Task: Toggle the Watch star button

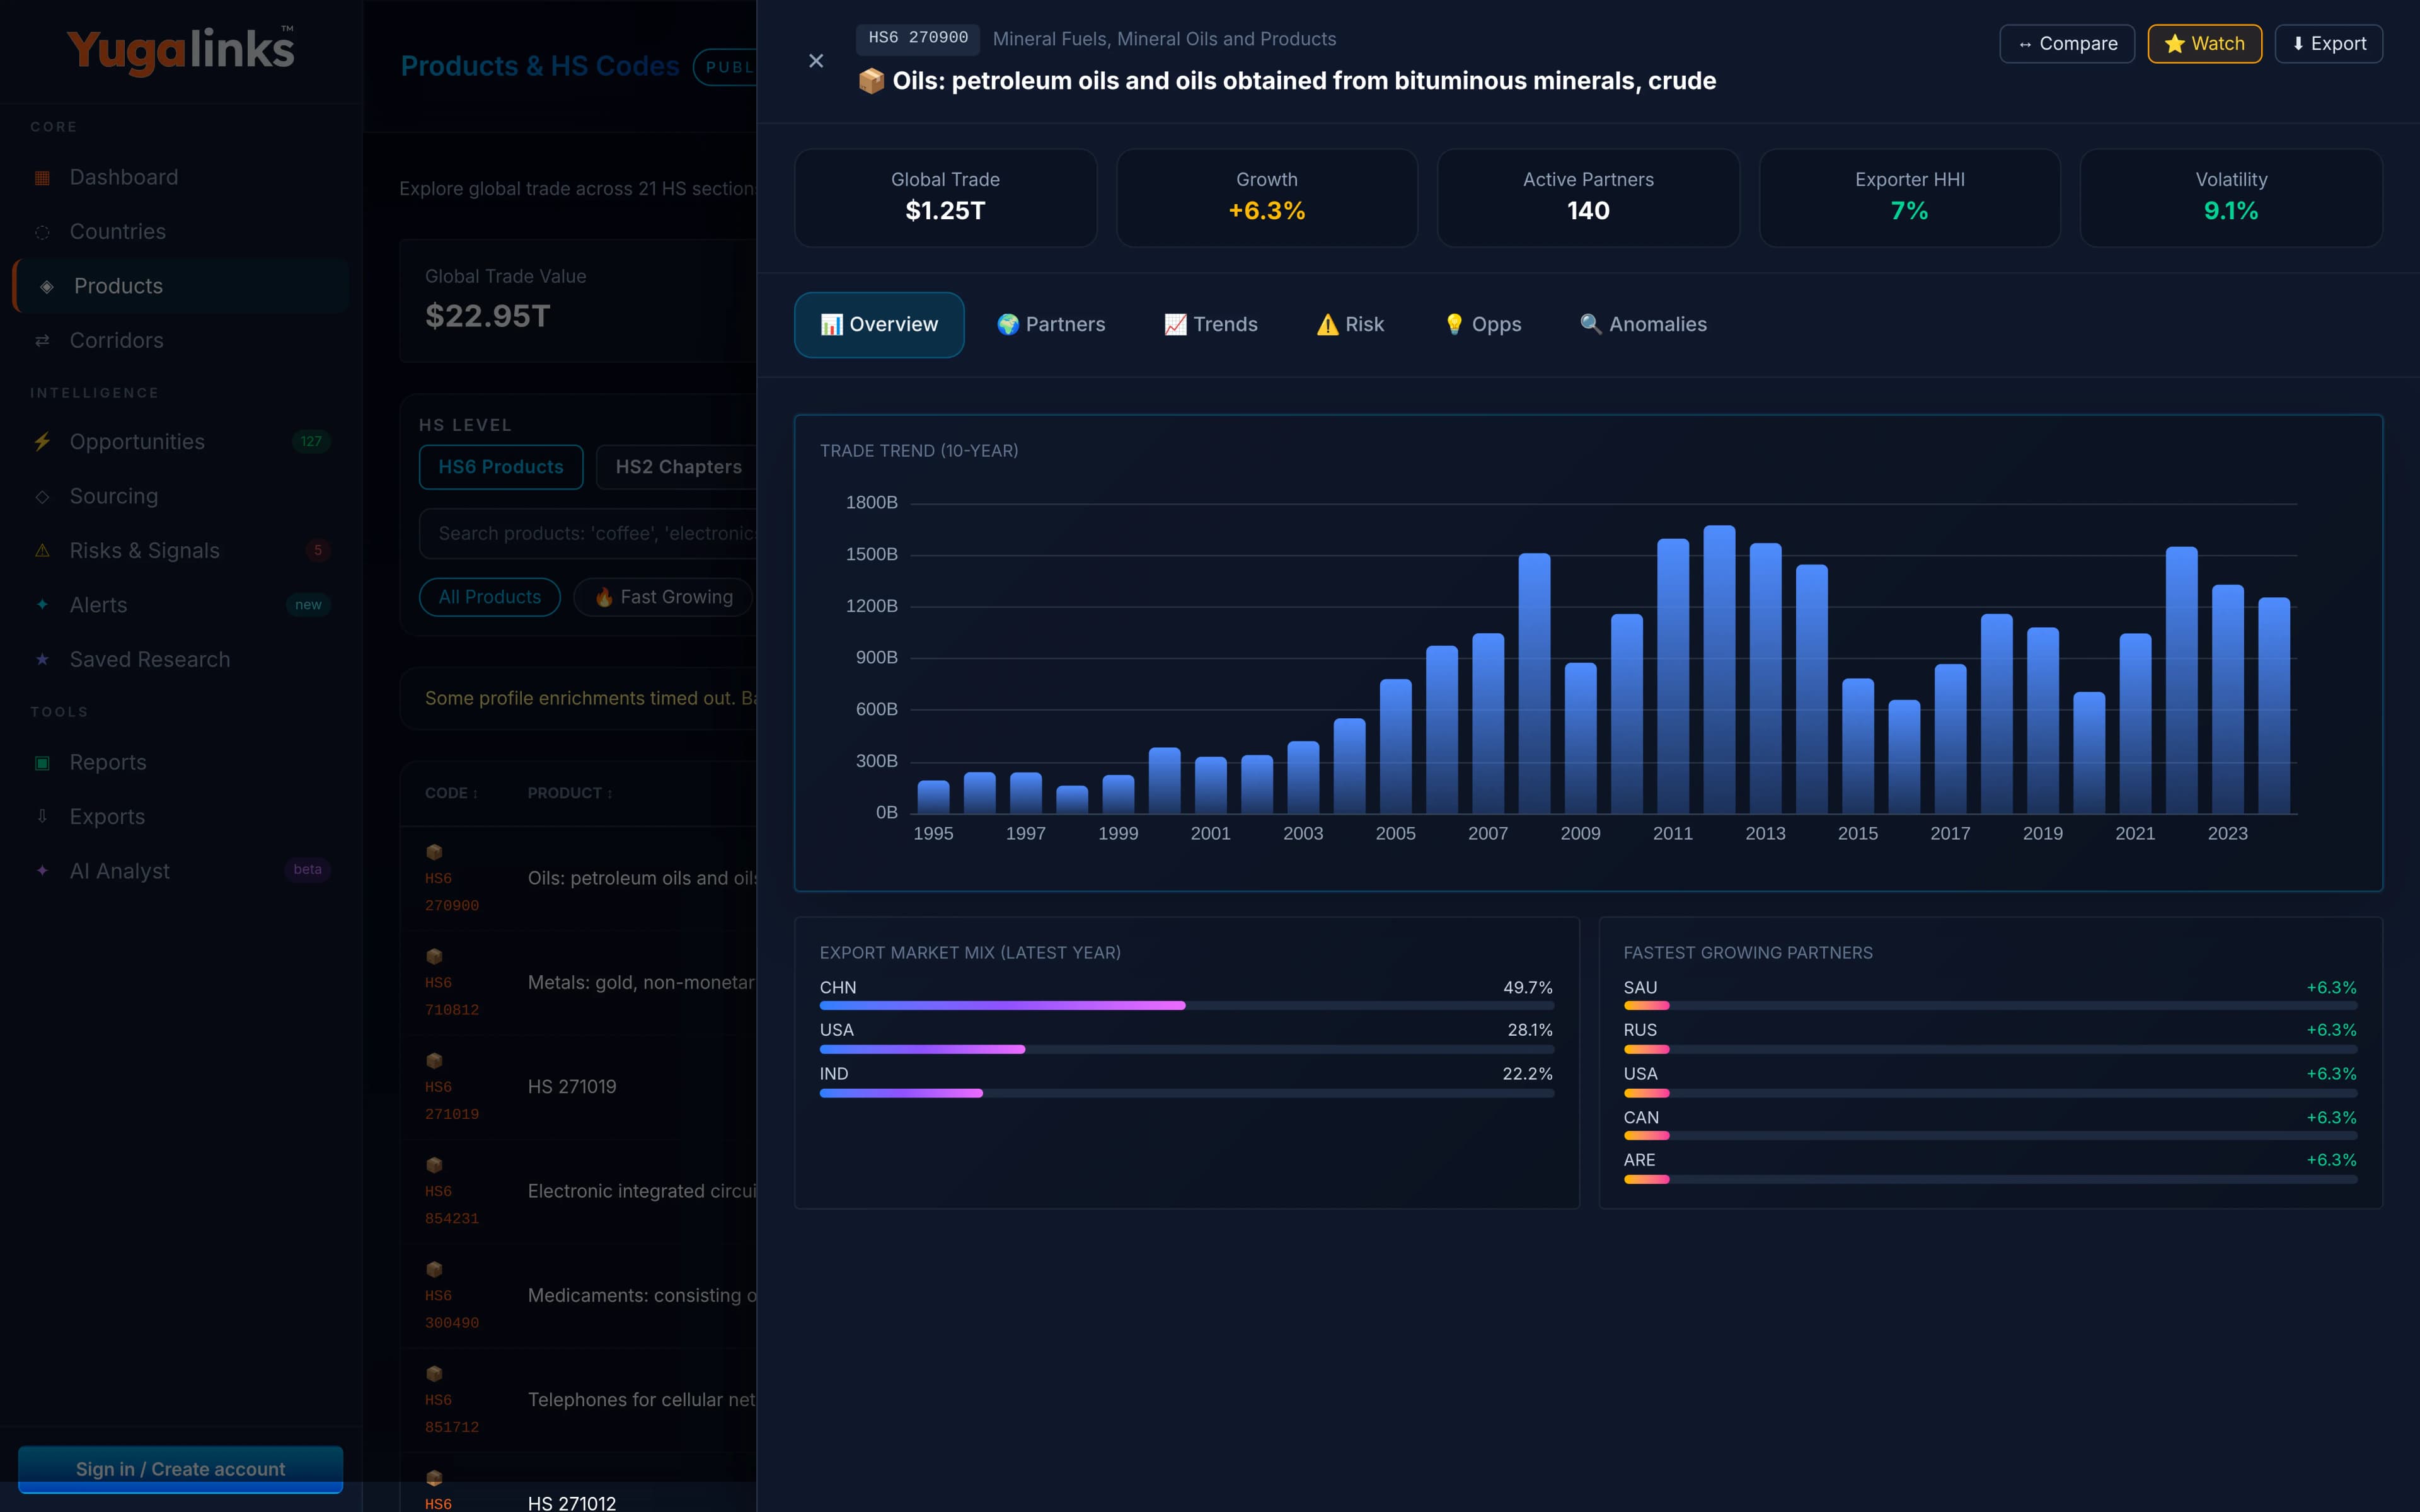Action: pyautogui.click(x=2204, y=44)
